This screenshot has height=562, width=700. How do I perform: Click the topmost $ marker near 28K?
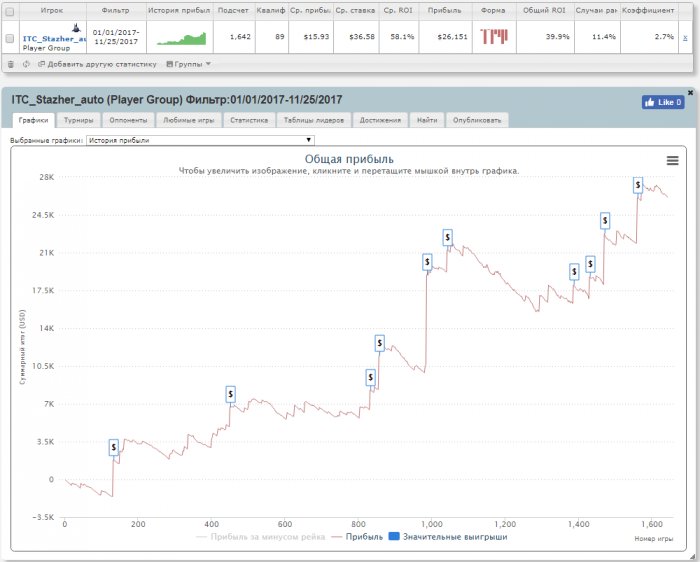pos(638,185)
